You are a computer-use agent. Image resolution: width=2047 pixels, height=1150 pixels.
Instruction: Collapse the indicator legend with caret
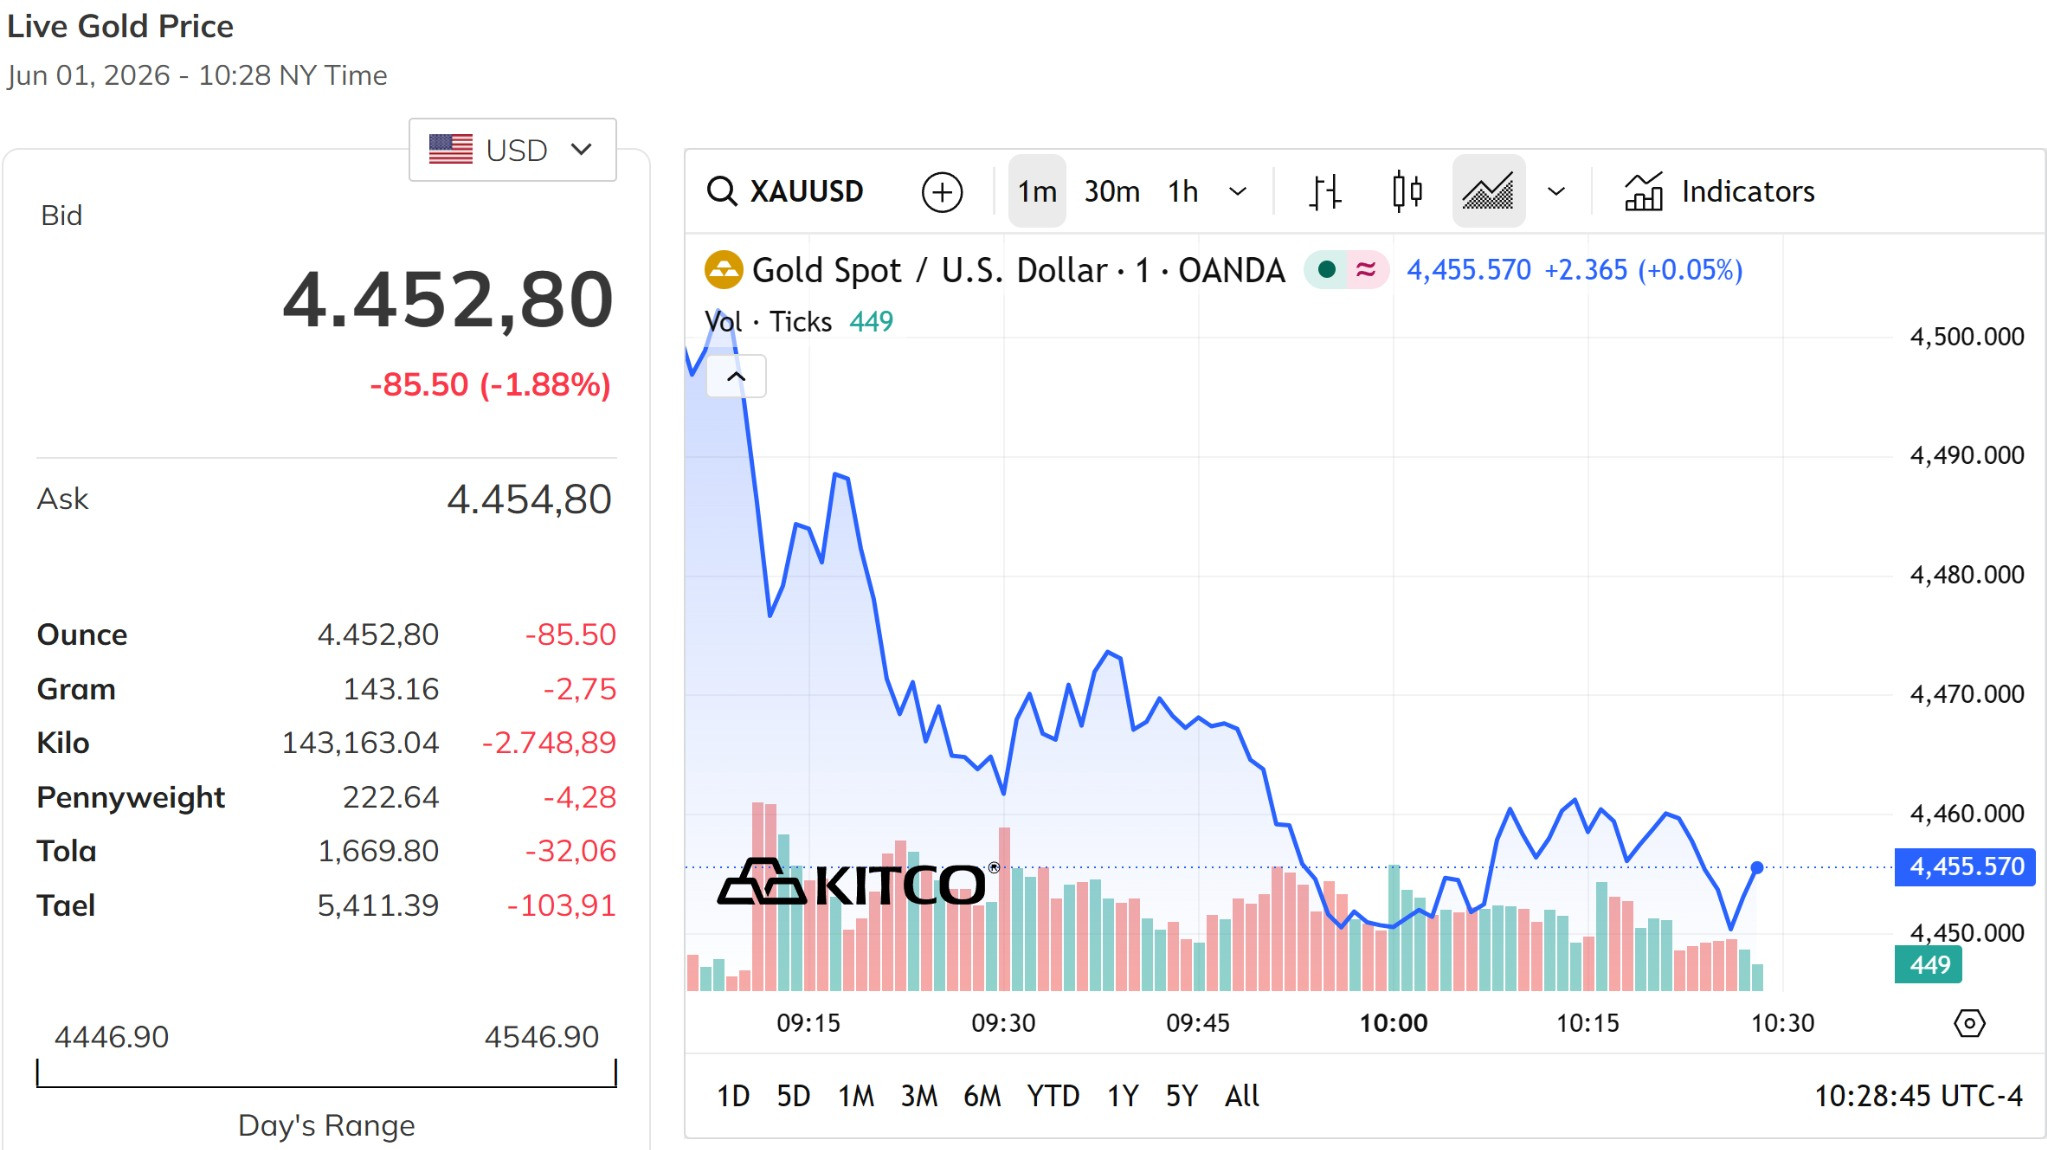tap(736, 377)
